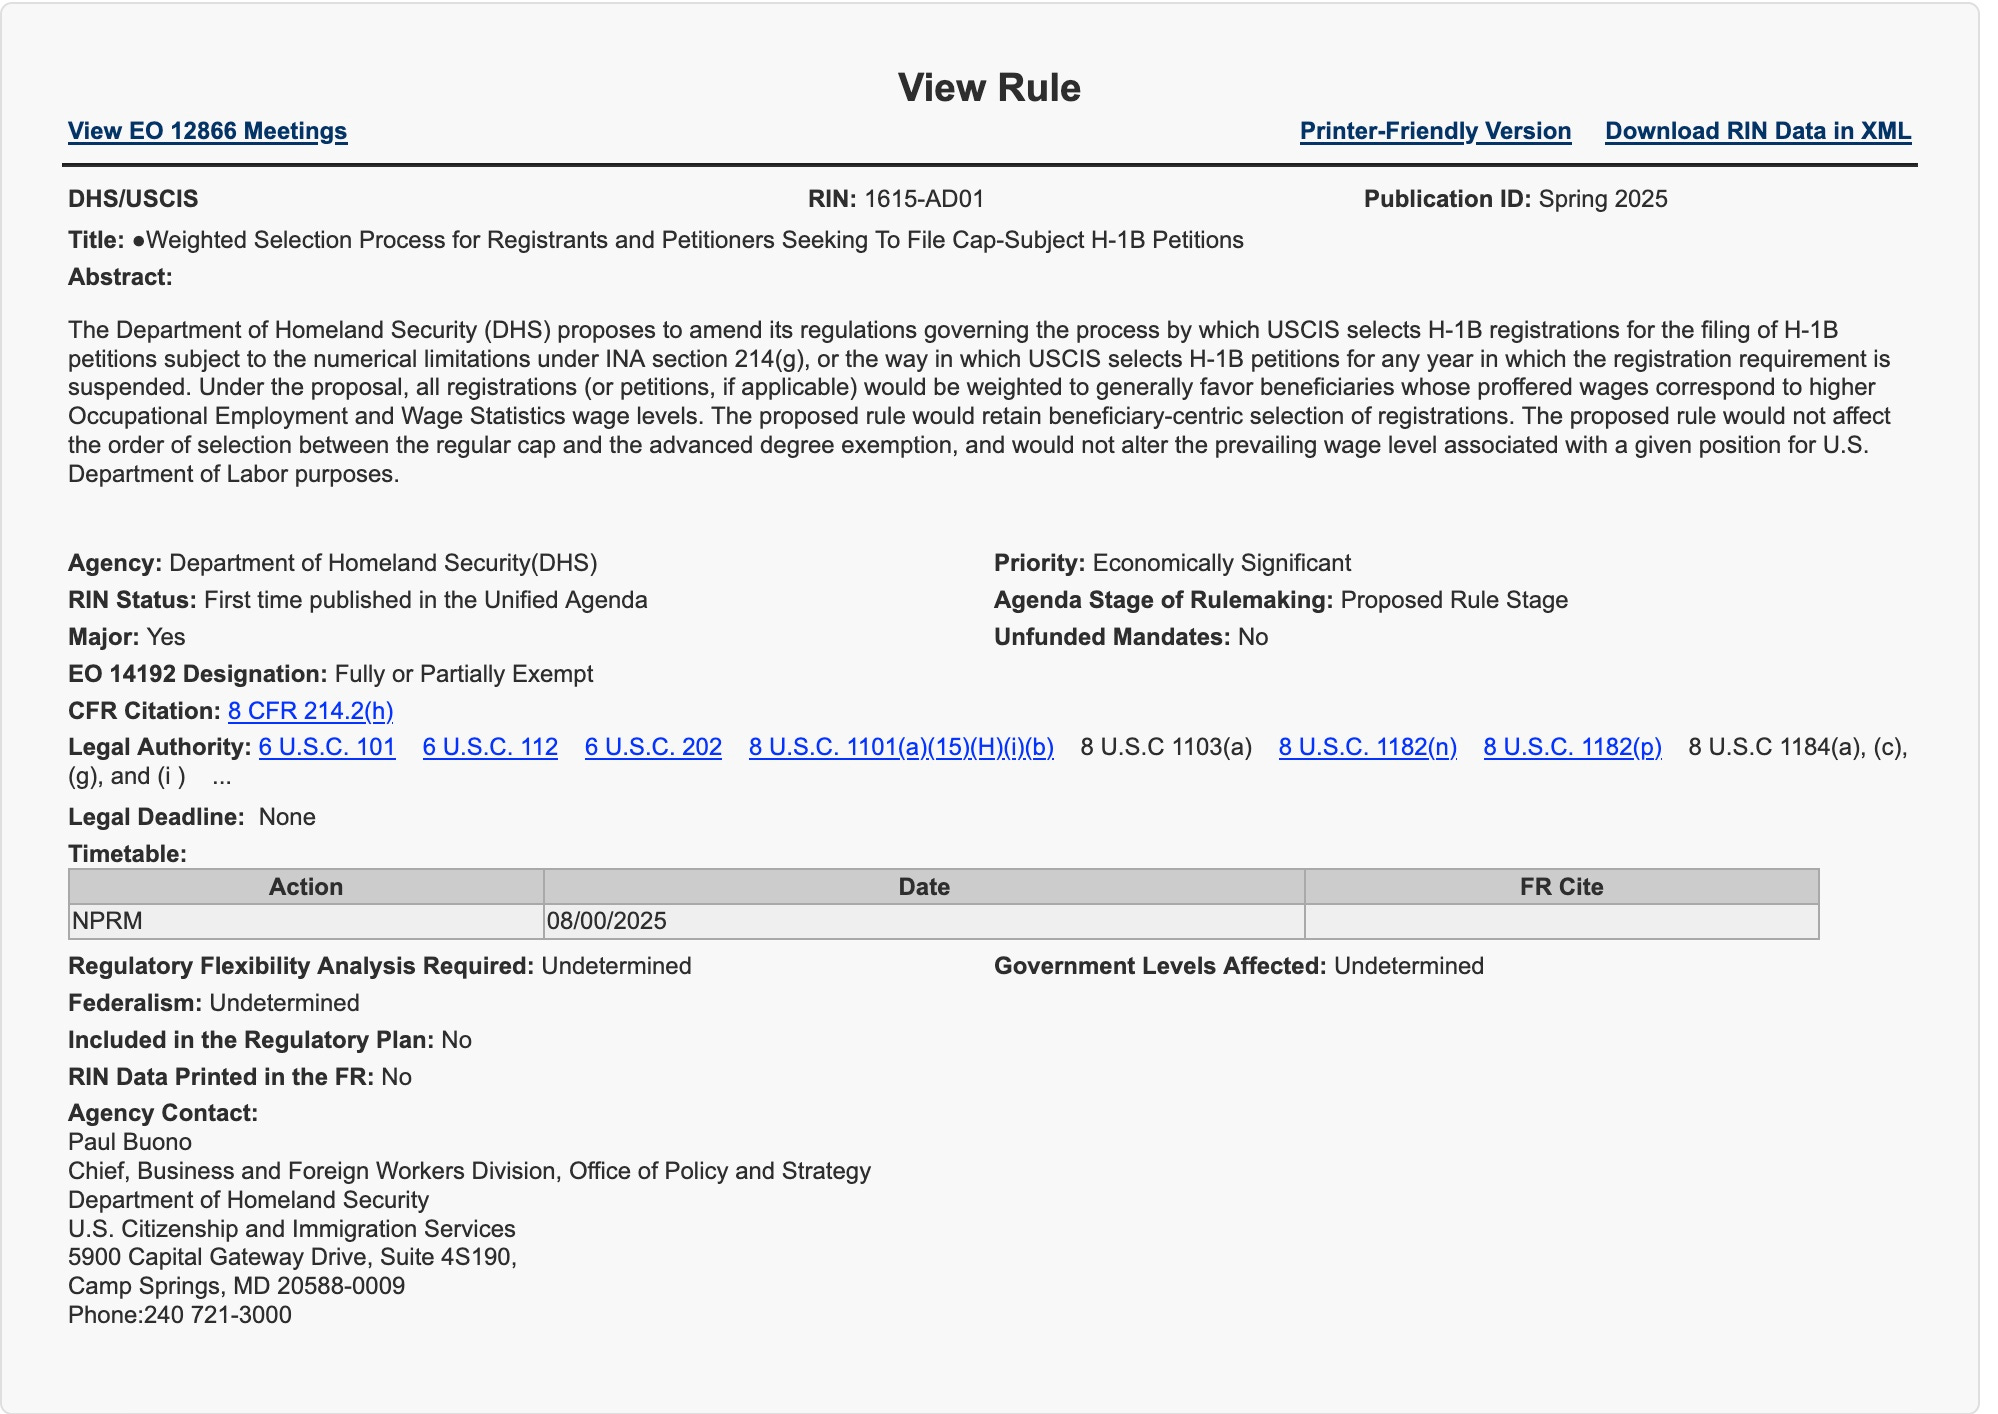1998x1414 pixels.
Task: Click the RIN number 1615-AD01
Action: click(924, 199)
